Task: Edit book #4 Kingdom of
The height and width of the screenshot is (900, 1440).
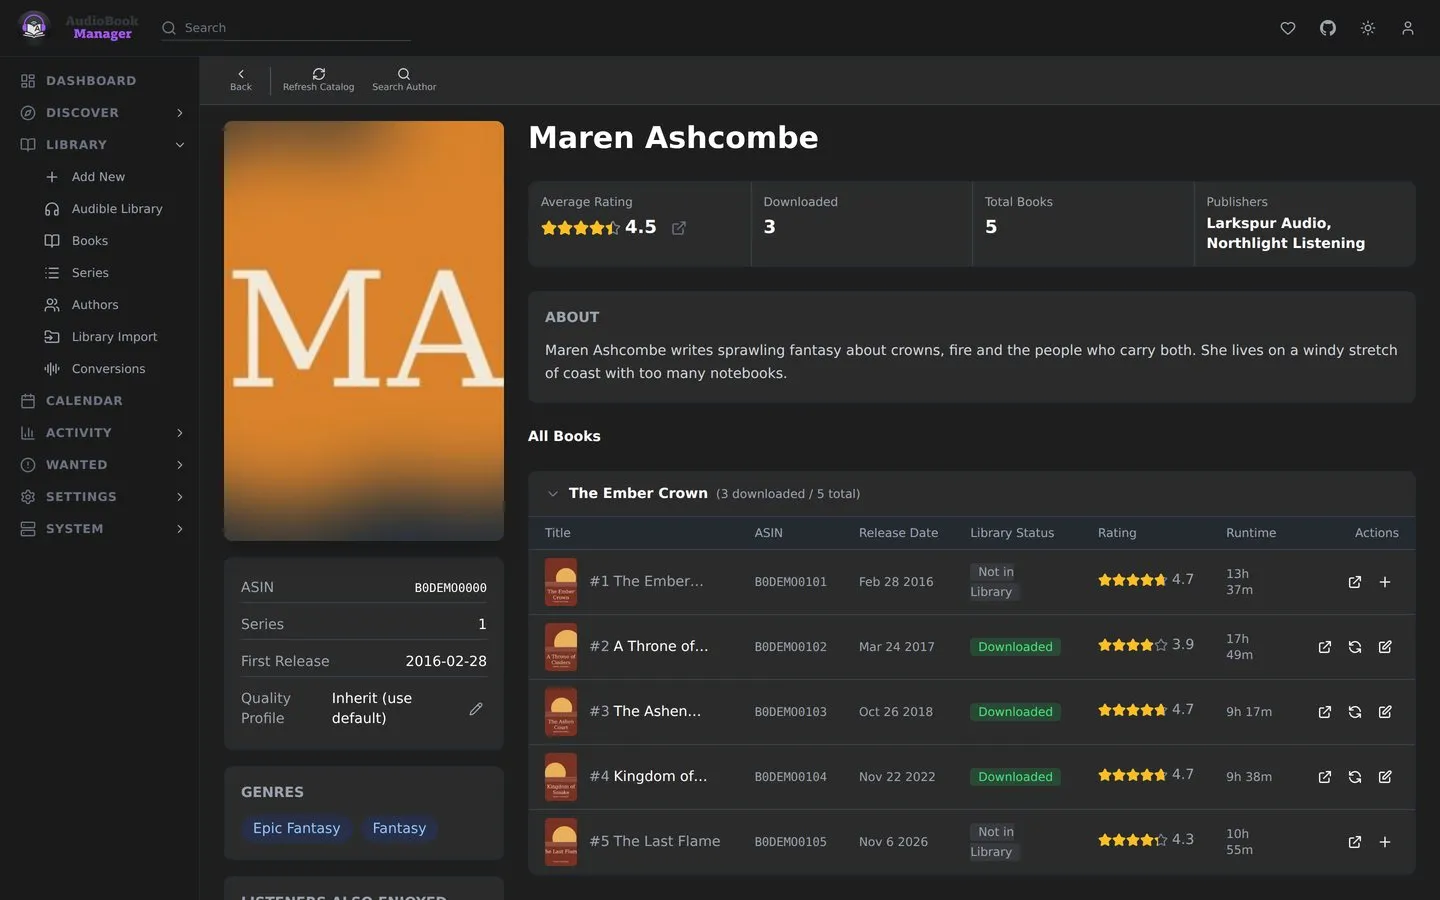Action: pos(1385,777)
